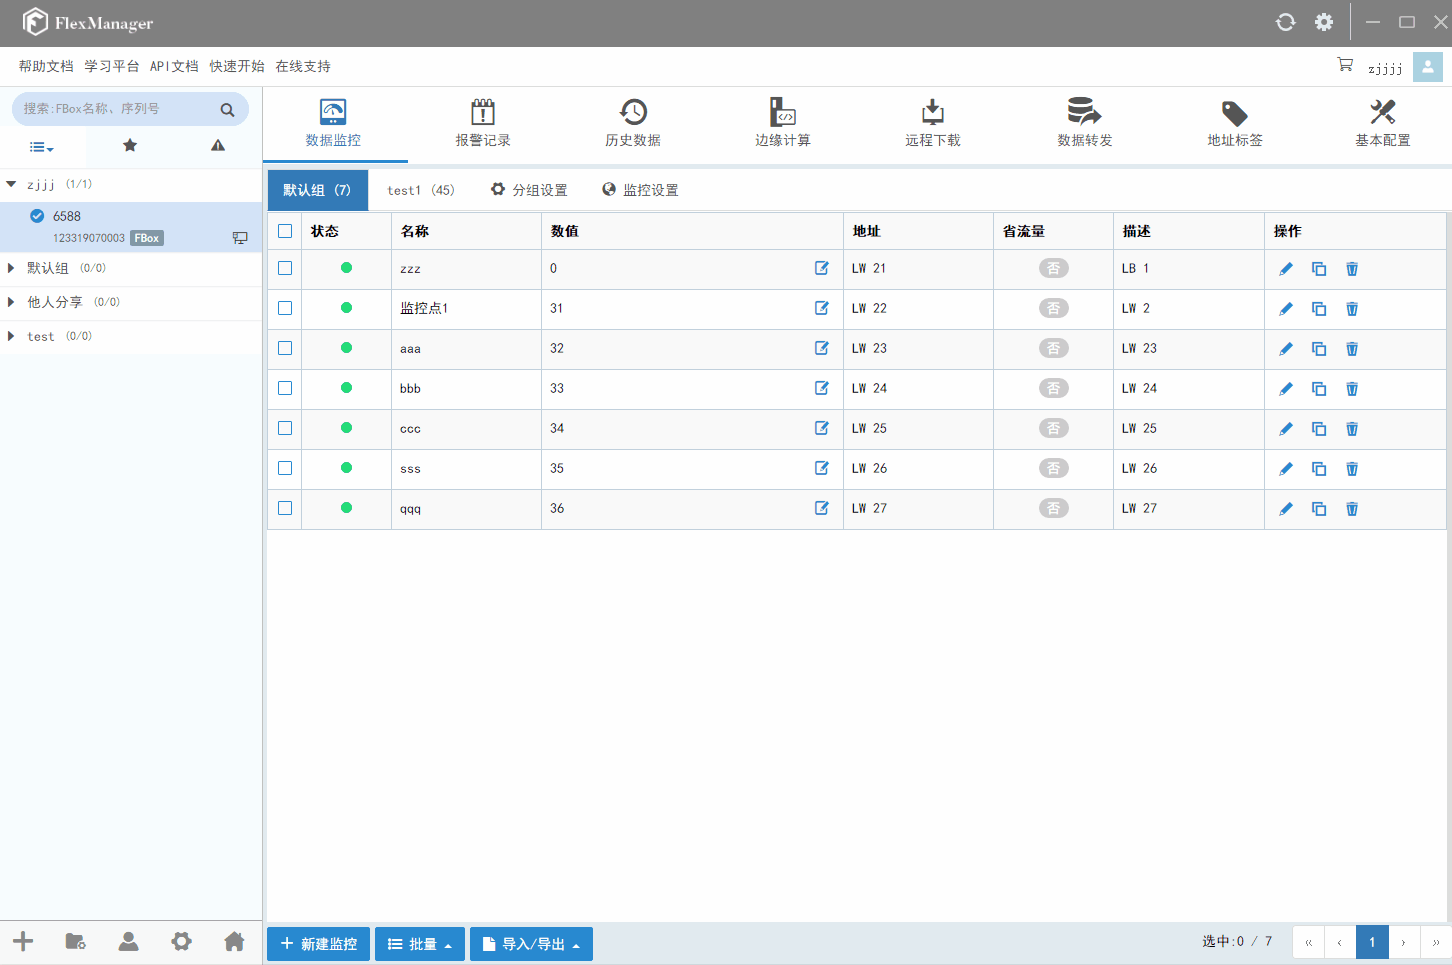Expand the test group
Screen dimensions: 1452x965
[x=11, y=336]
